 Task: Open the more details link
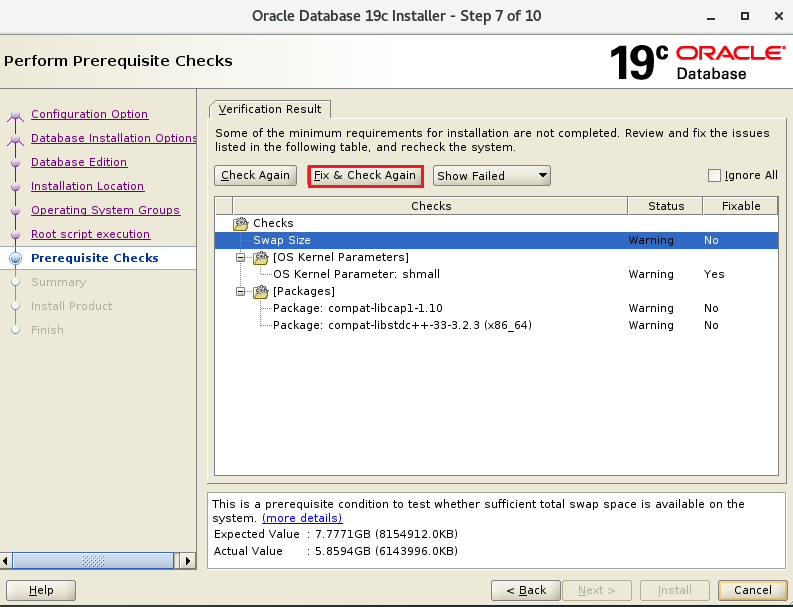click(302, 518)
